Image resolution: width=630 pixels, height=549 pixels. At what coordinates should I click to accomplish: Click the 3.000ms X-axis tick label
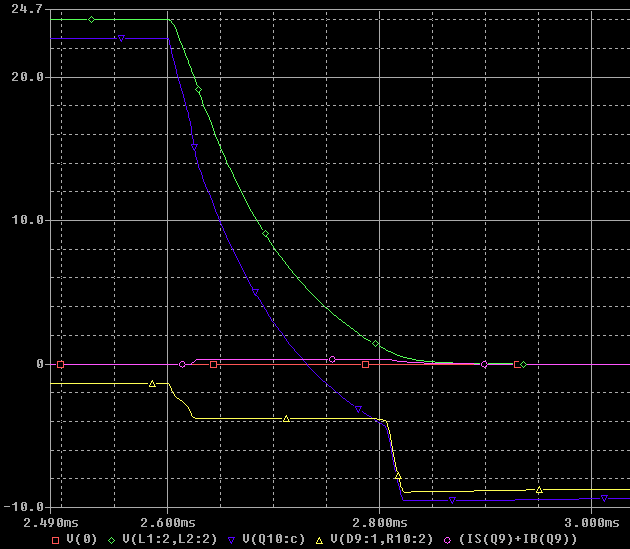pyautogui.click(x=591, y=521)
